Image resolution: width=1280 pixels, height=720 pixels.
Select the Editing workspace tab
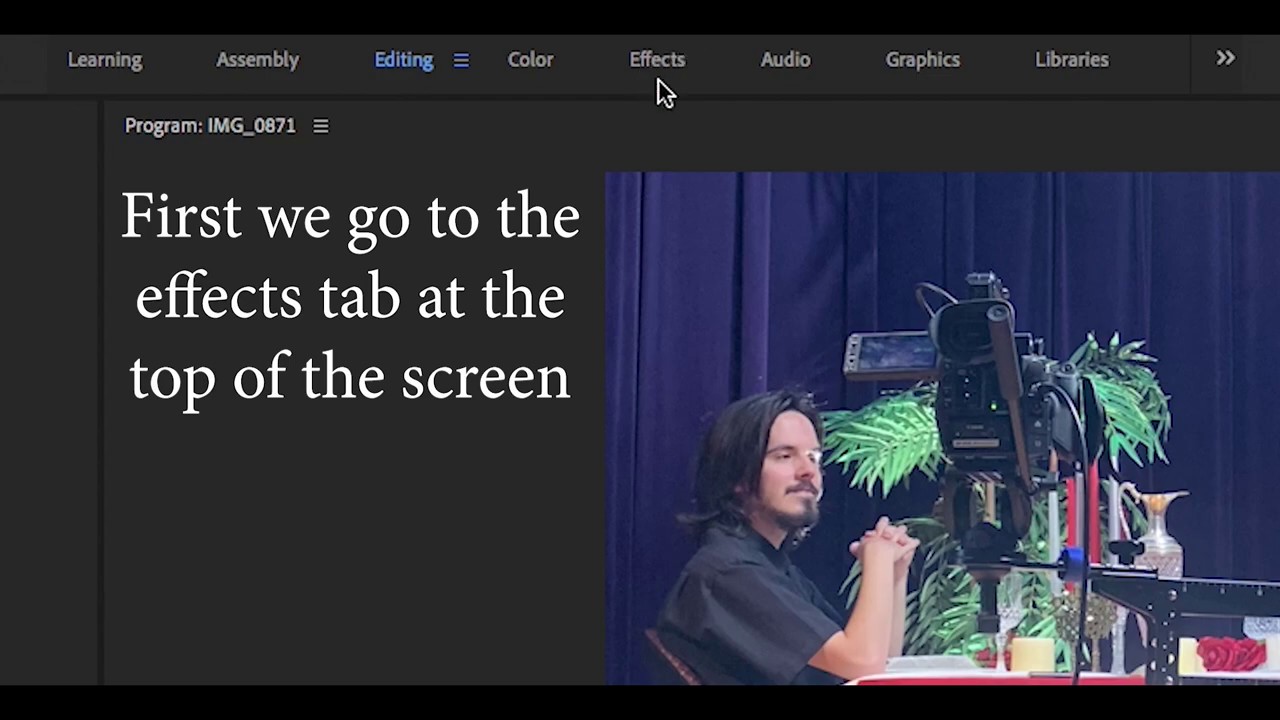(x=403, y=60)
